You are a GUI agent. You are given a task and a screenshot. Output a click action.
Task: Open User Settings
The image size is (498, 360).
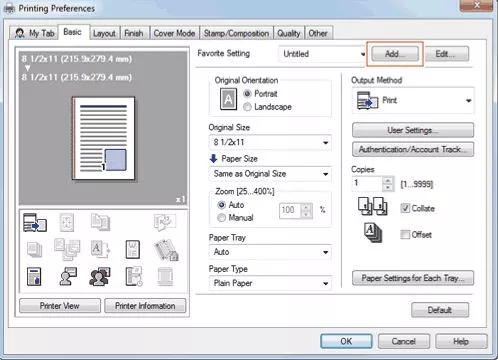(x=413, y=130)
